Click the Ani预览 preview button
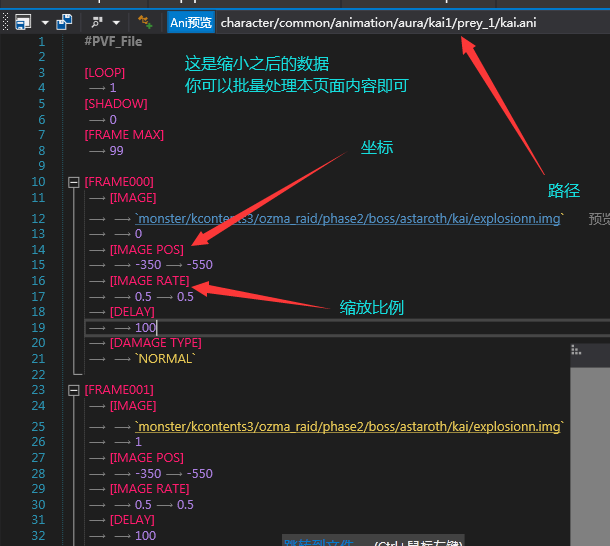 pos(191,21)
